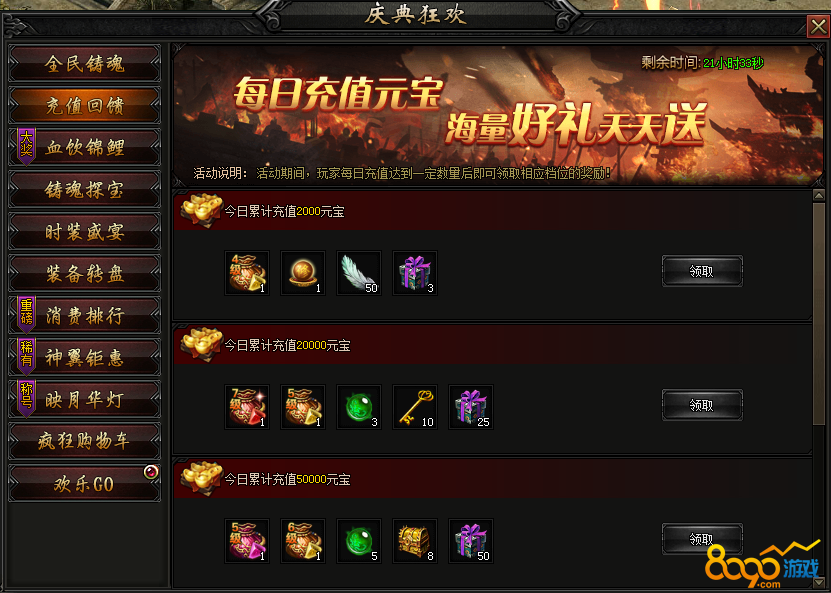
Task: Open the 全民铸魂 tab
Action: pos(84,64)
